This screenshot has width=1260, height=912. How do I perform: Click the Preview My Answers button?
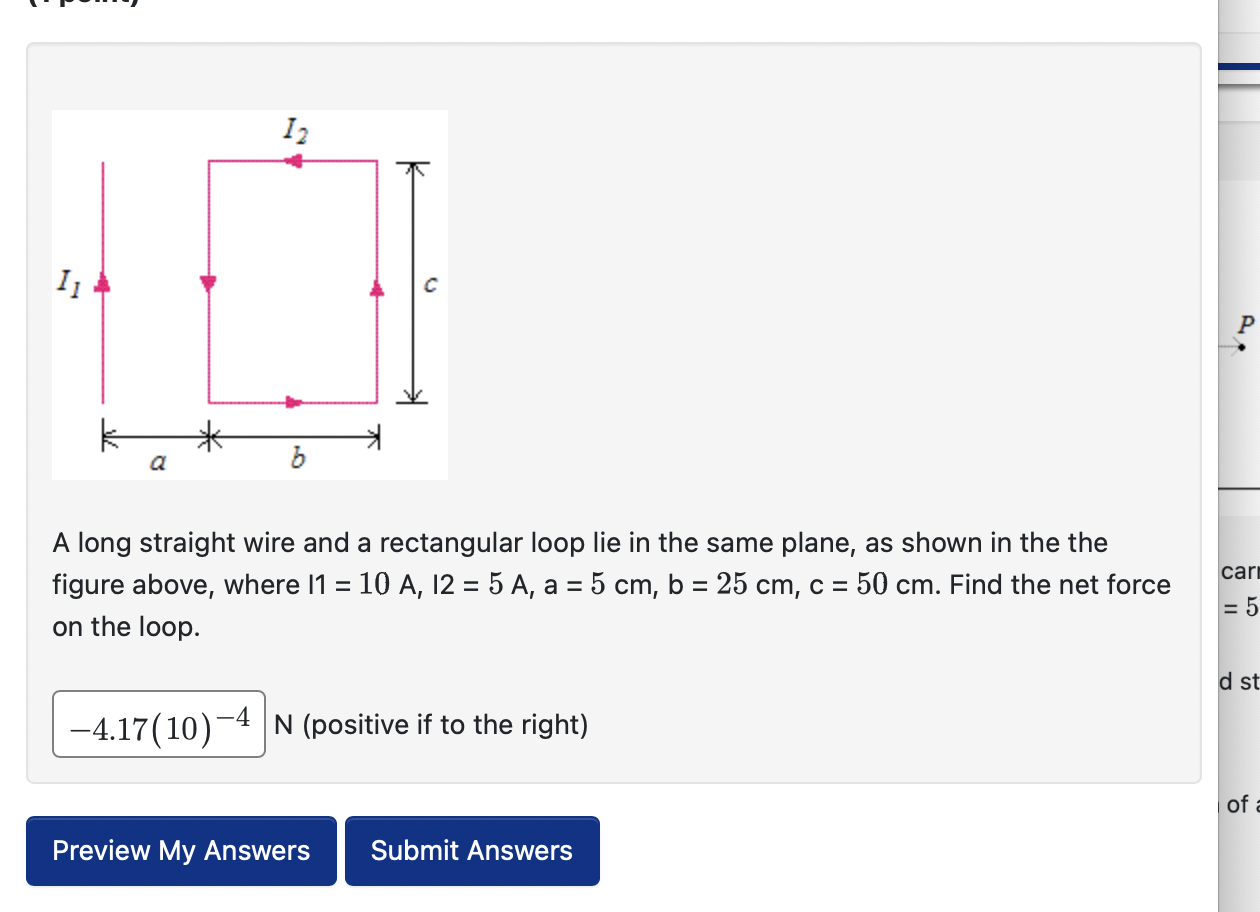click(181, 851)
